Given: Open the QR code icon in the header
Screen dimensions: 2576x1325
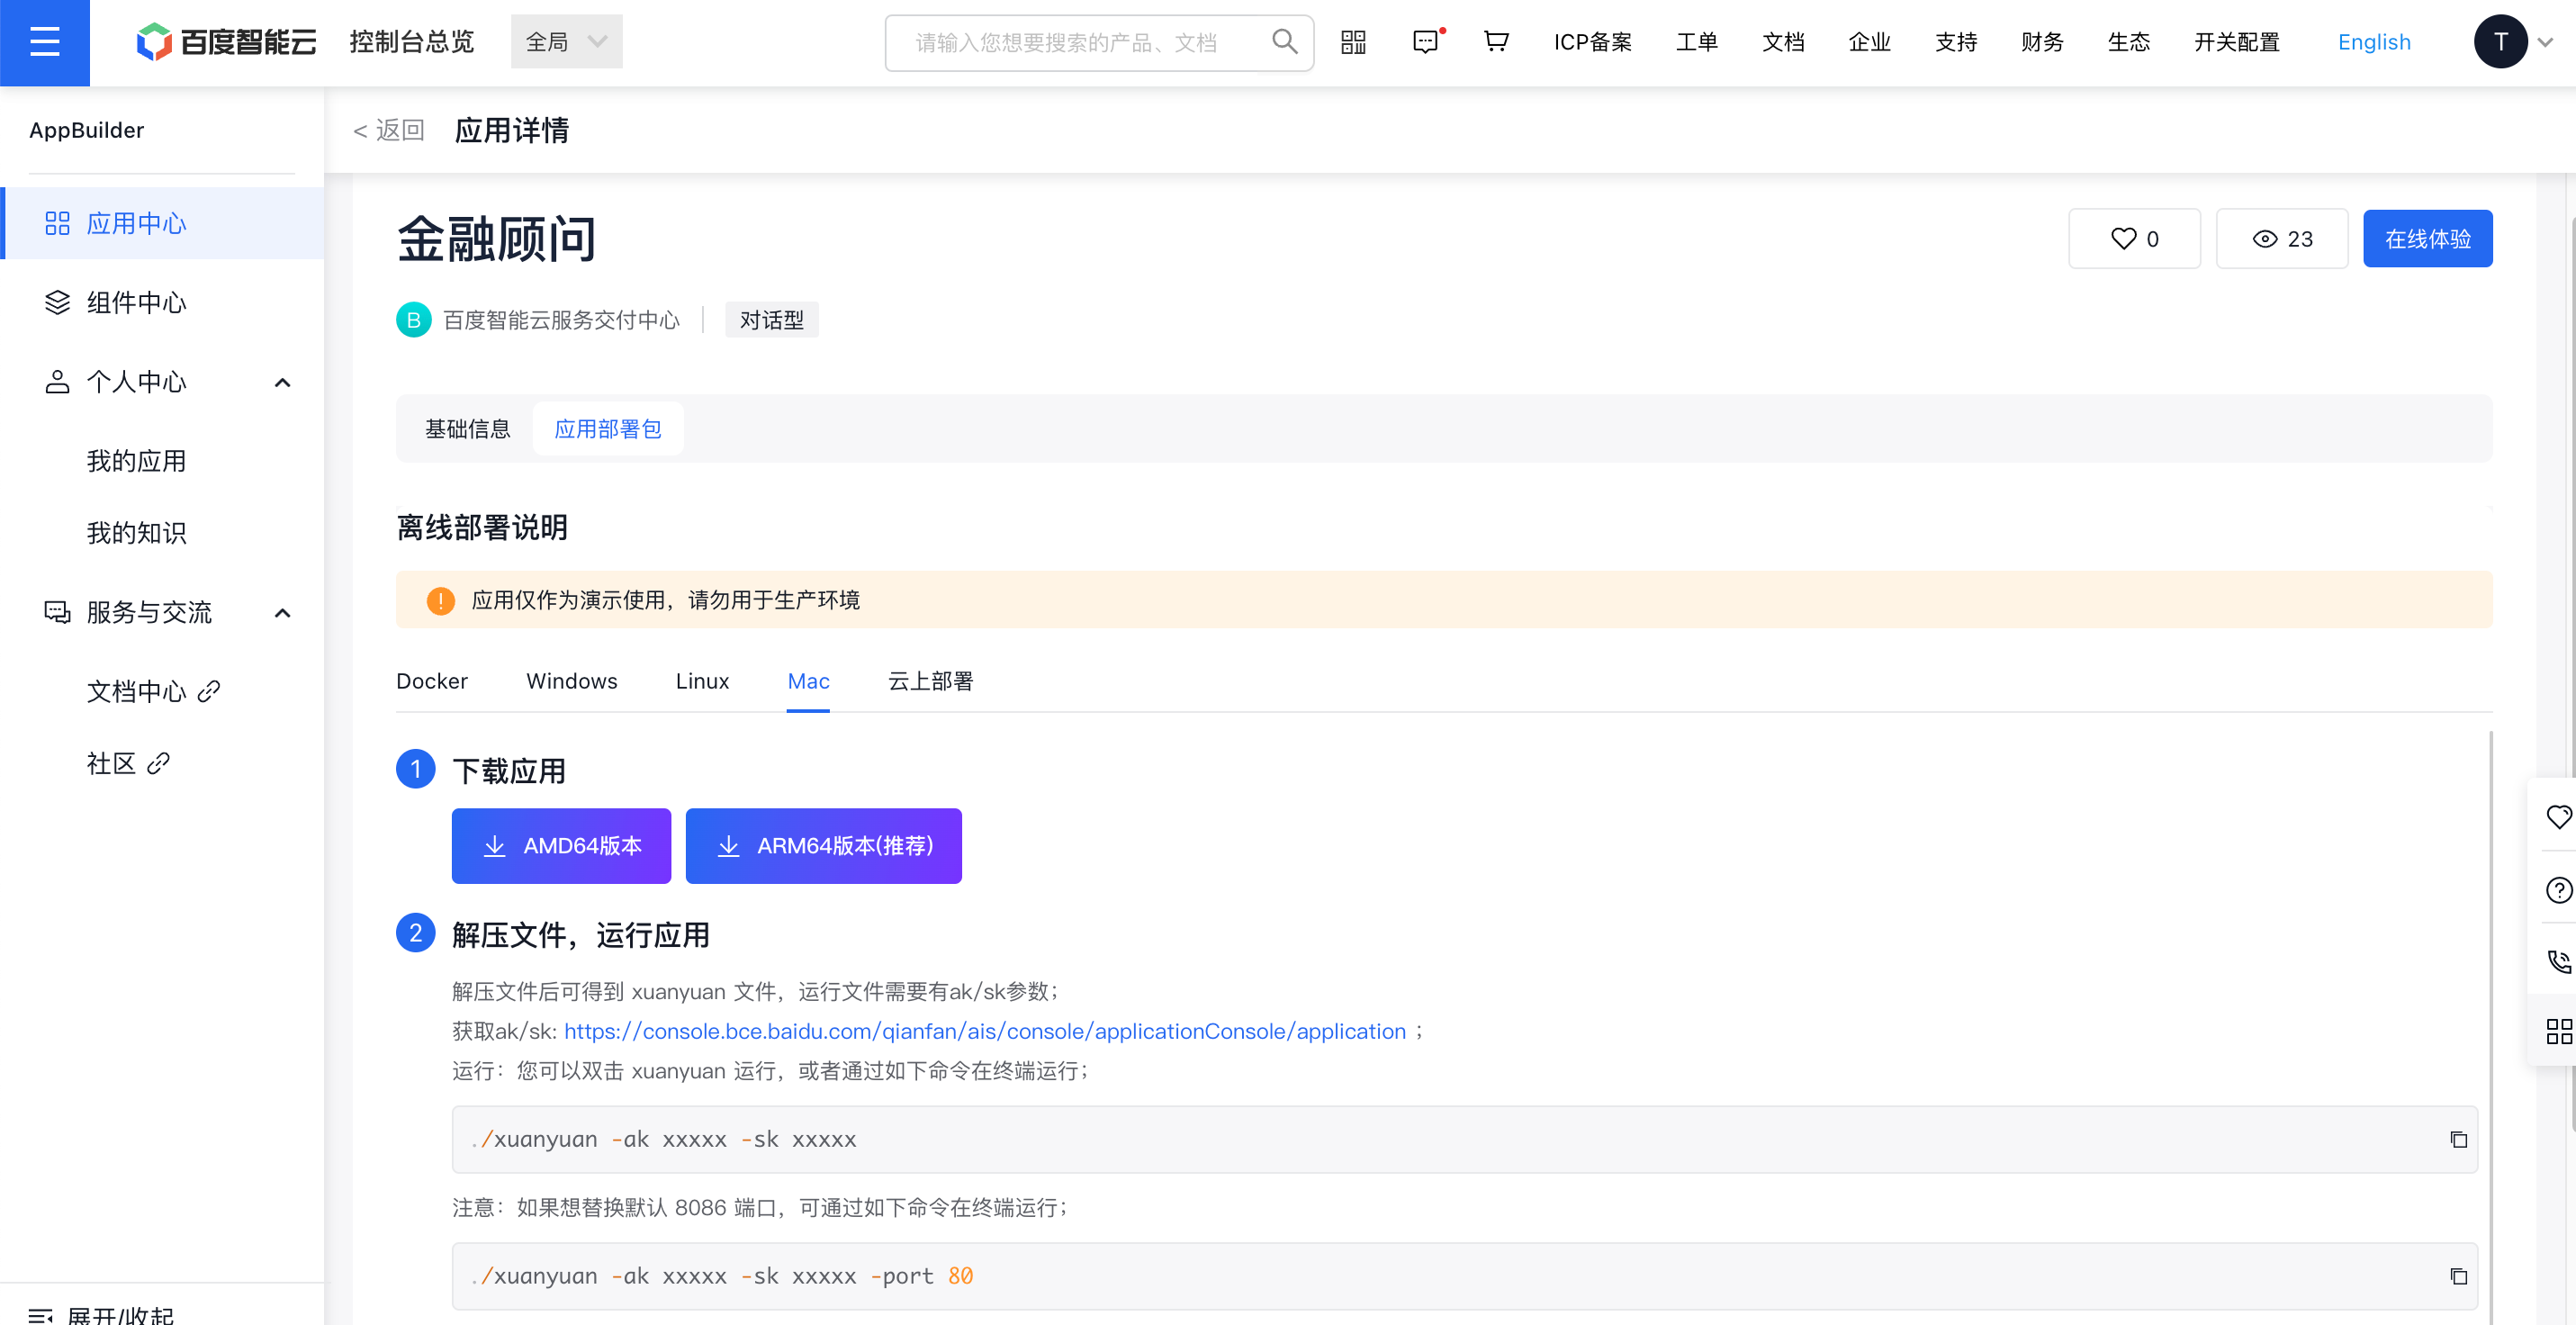Looking at the screenshot, I should coord(1353,42).
